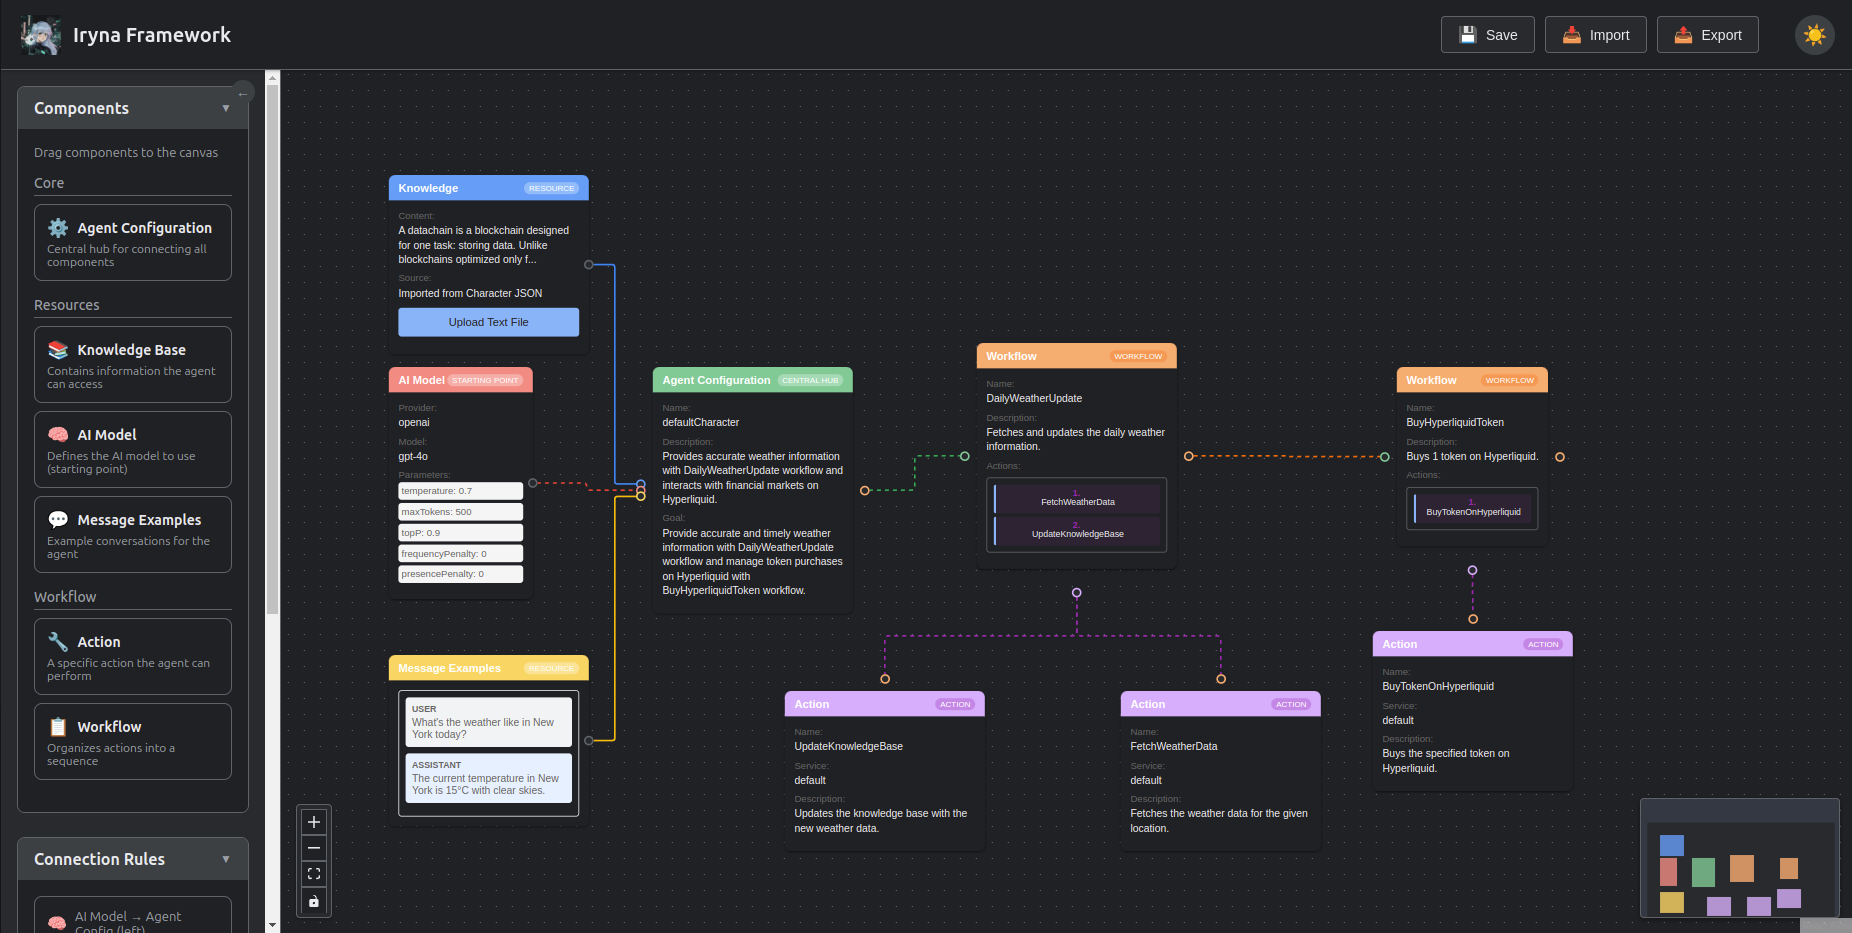The height and width of the screenshot is (933, 1852).
Task: Edit the frequencyPenalty parameter field
Action: tap(460, 554)
